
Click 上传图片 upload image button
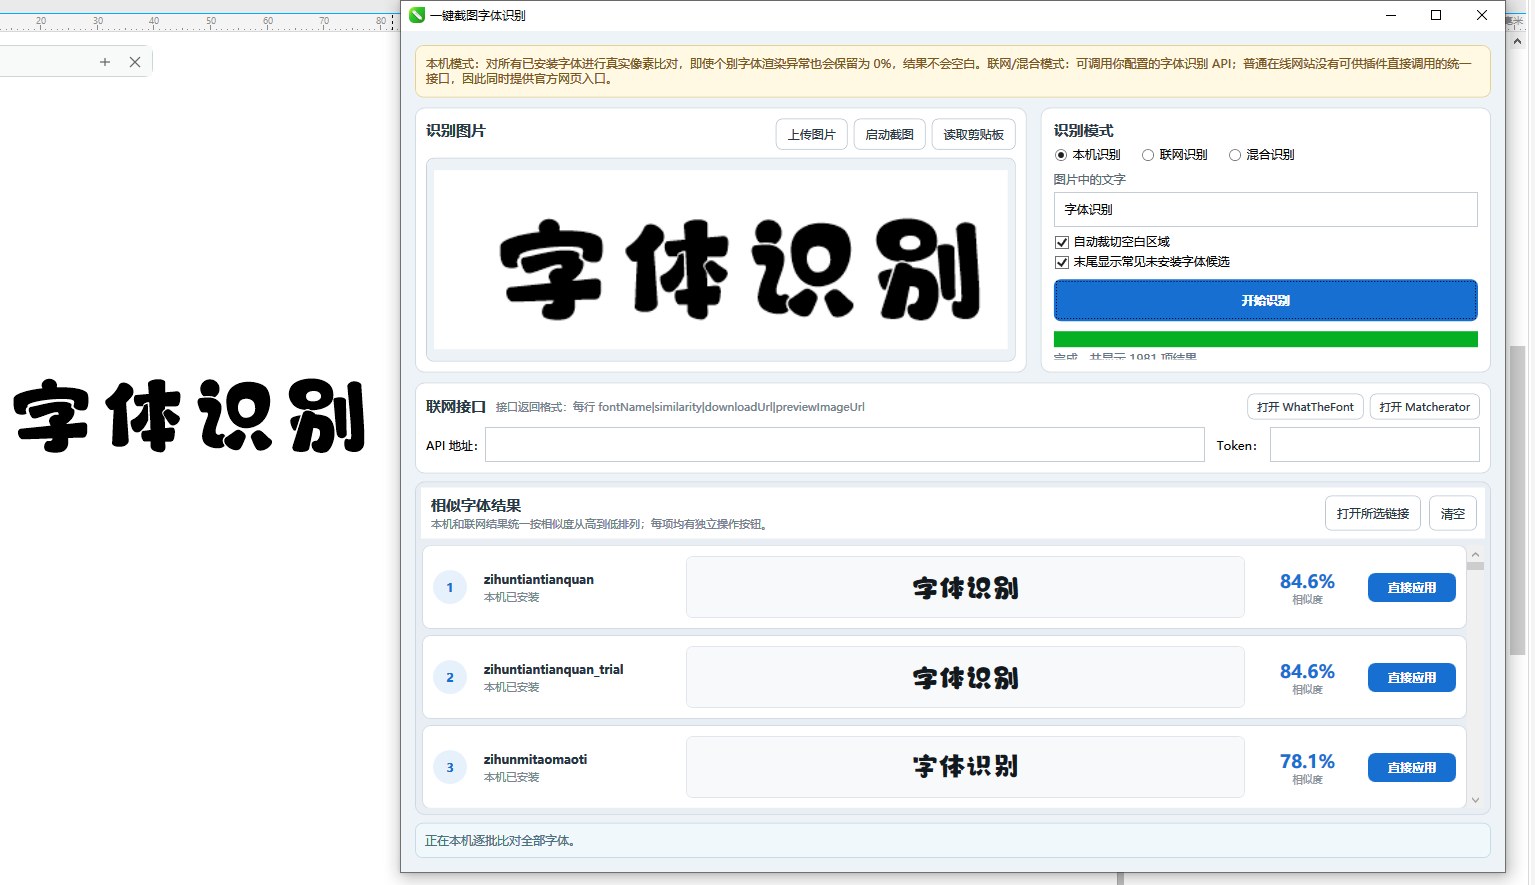811,134
